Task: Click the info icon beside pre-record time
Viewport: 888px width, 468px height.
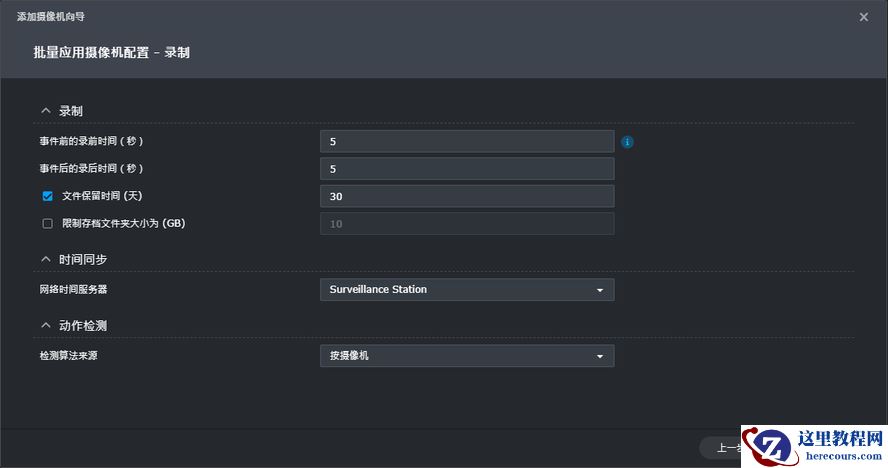Action: tap(627, 142)
